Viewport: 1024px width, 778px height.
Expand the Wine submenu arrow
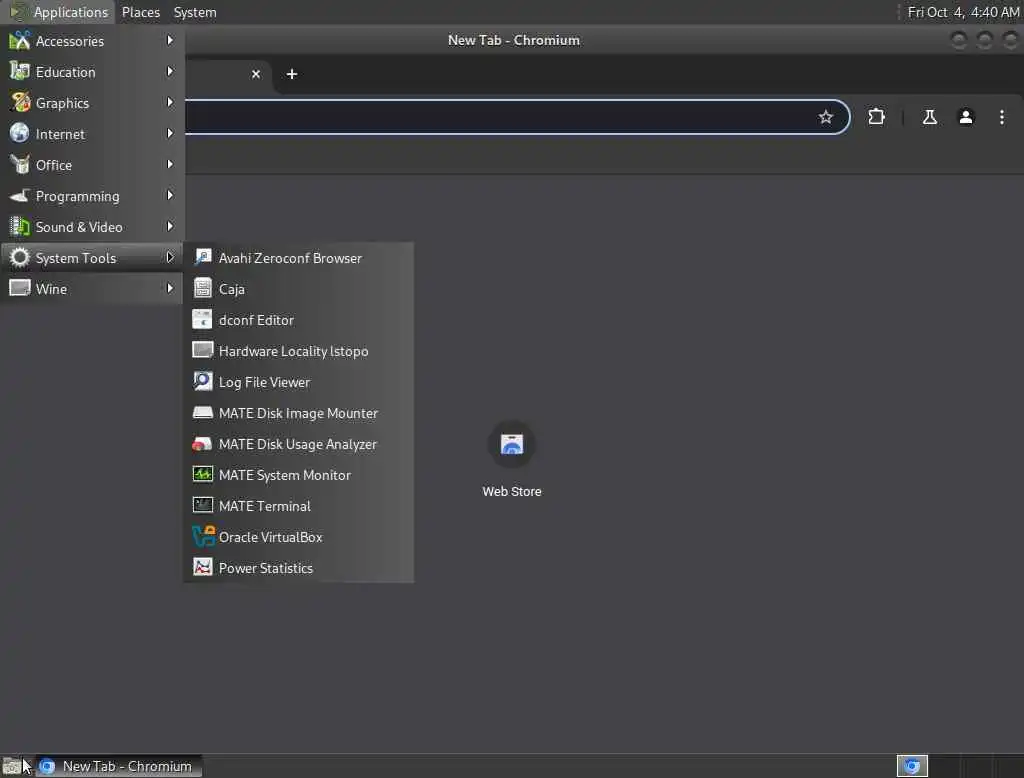pos(170,288)
